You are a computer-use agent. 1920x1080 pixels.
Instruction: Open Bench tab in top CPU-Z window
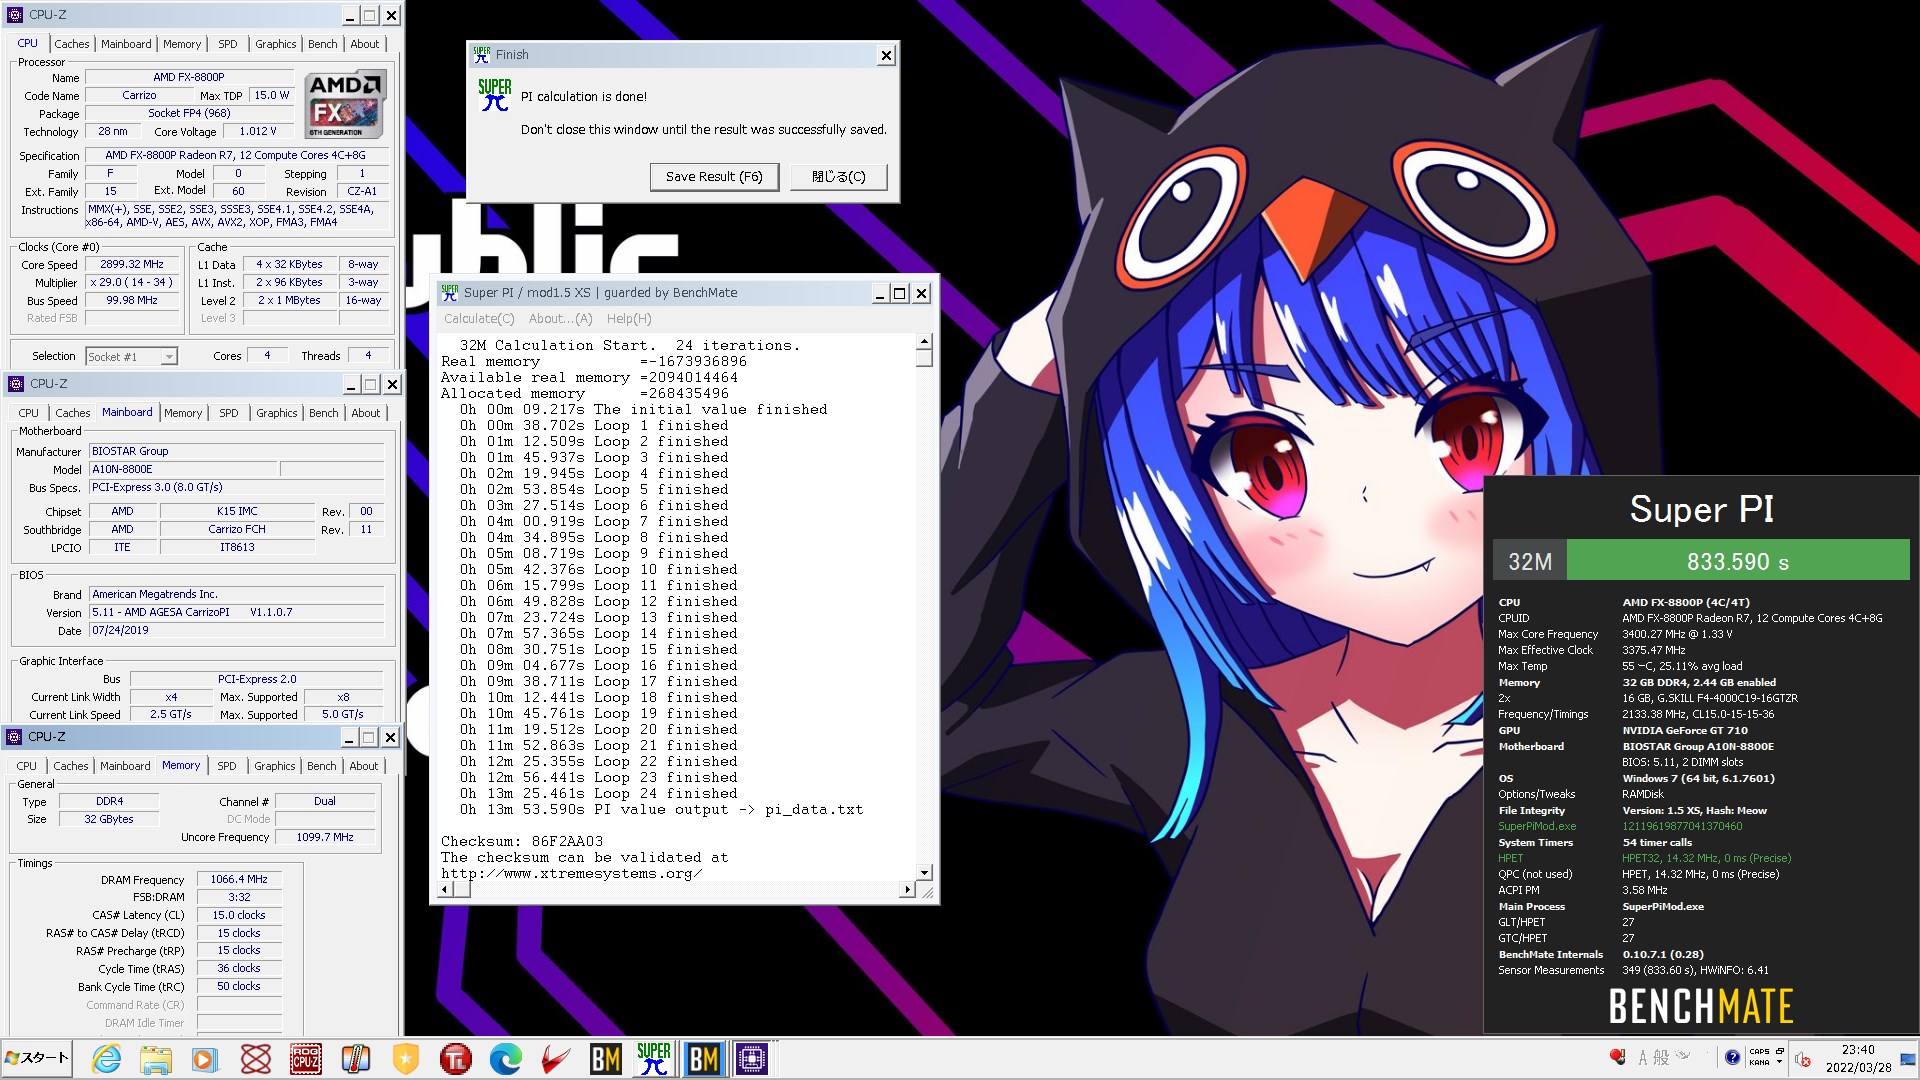click(323, 44)
